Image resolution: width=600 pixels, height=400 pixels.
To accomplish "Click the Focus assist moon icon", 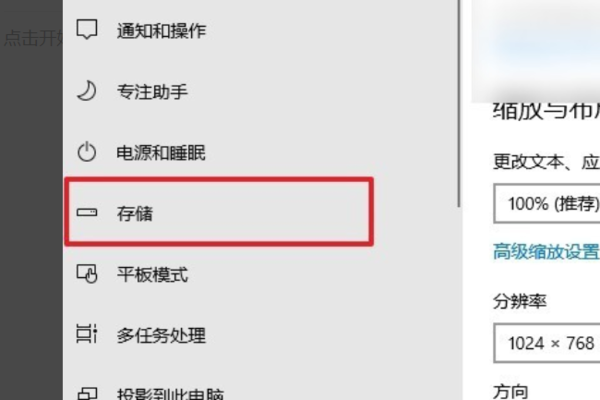I will click(87, 91).
